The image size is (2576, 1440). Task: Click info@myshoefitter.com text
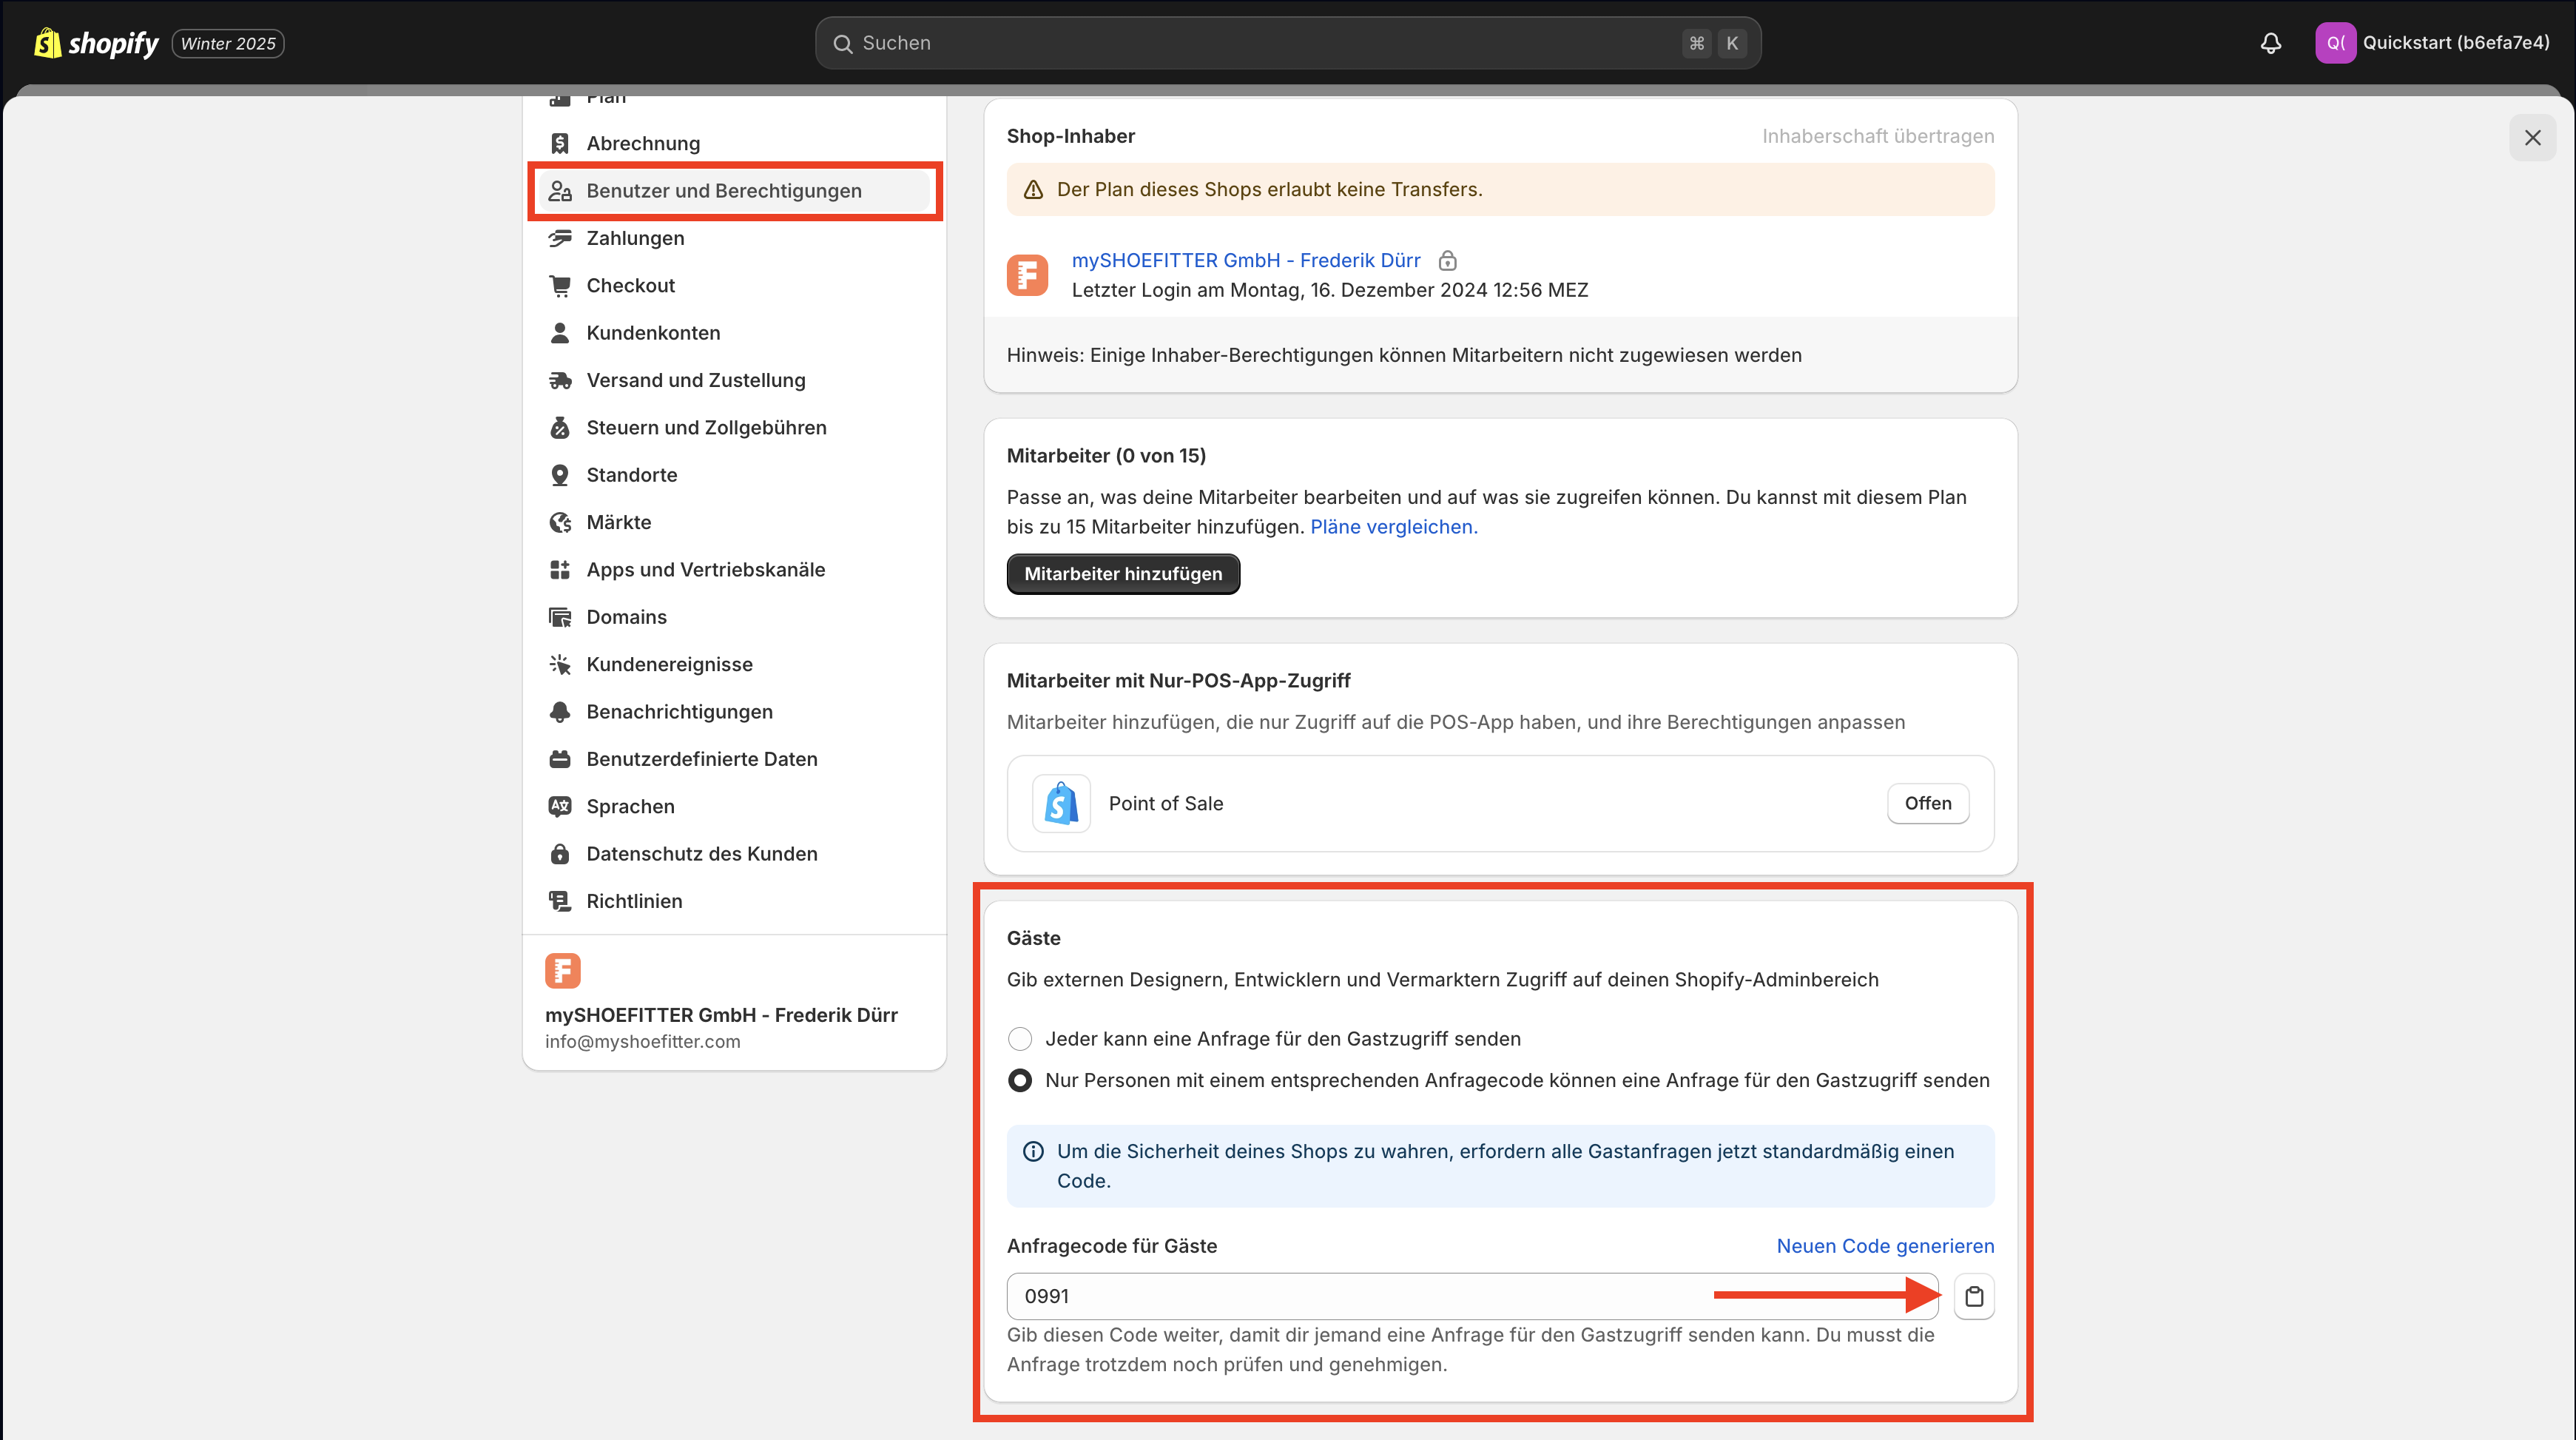coord(643,1041)
